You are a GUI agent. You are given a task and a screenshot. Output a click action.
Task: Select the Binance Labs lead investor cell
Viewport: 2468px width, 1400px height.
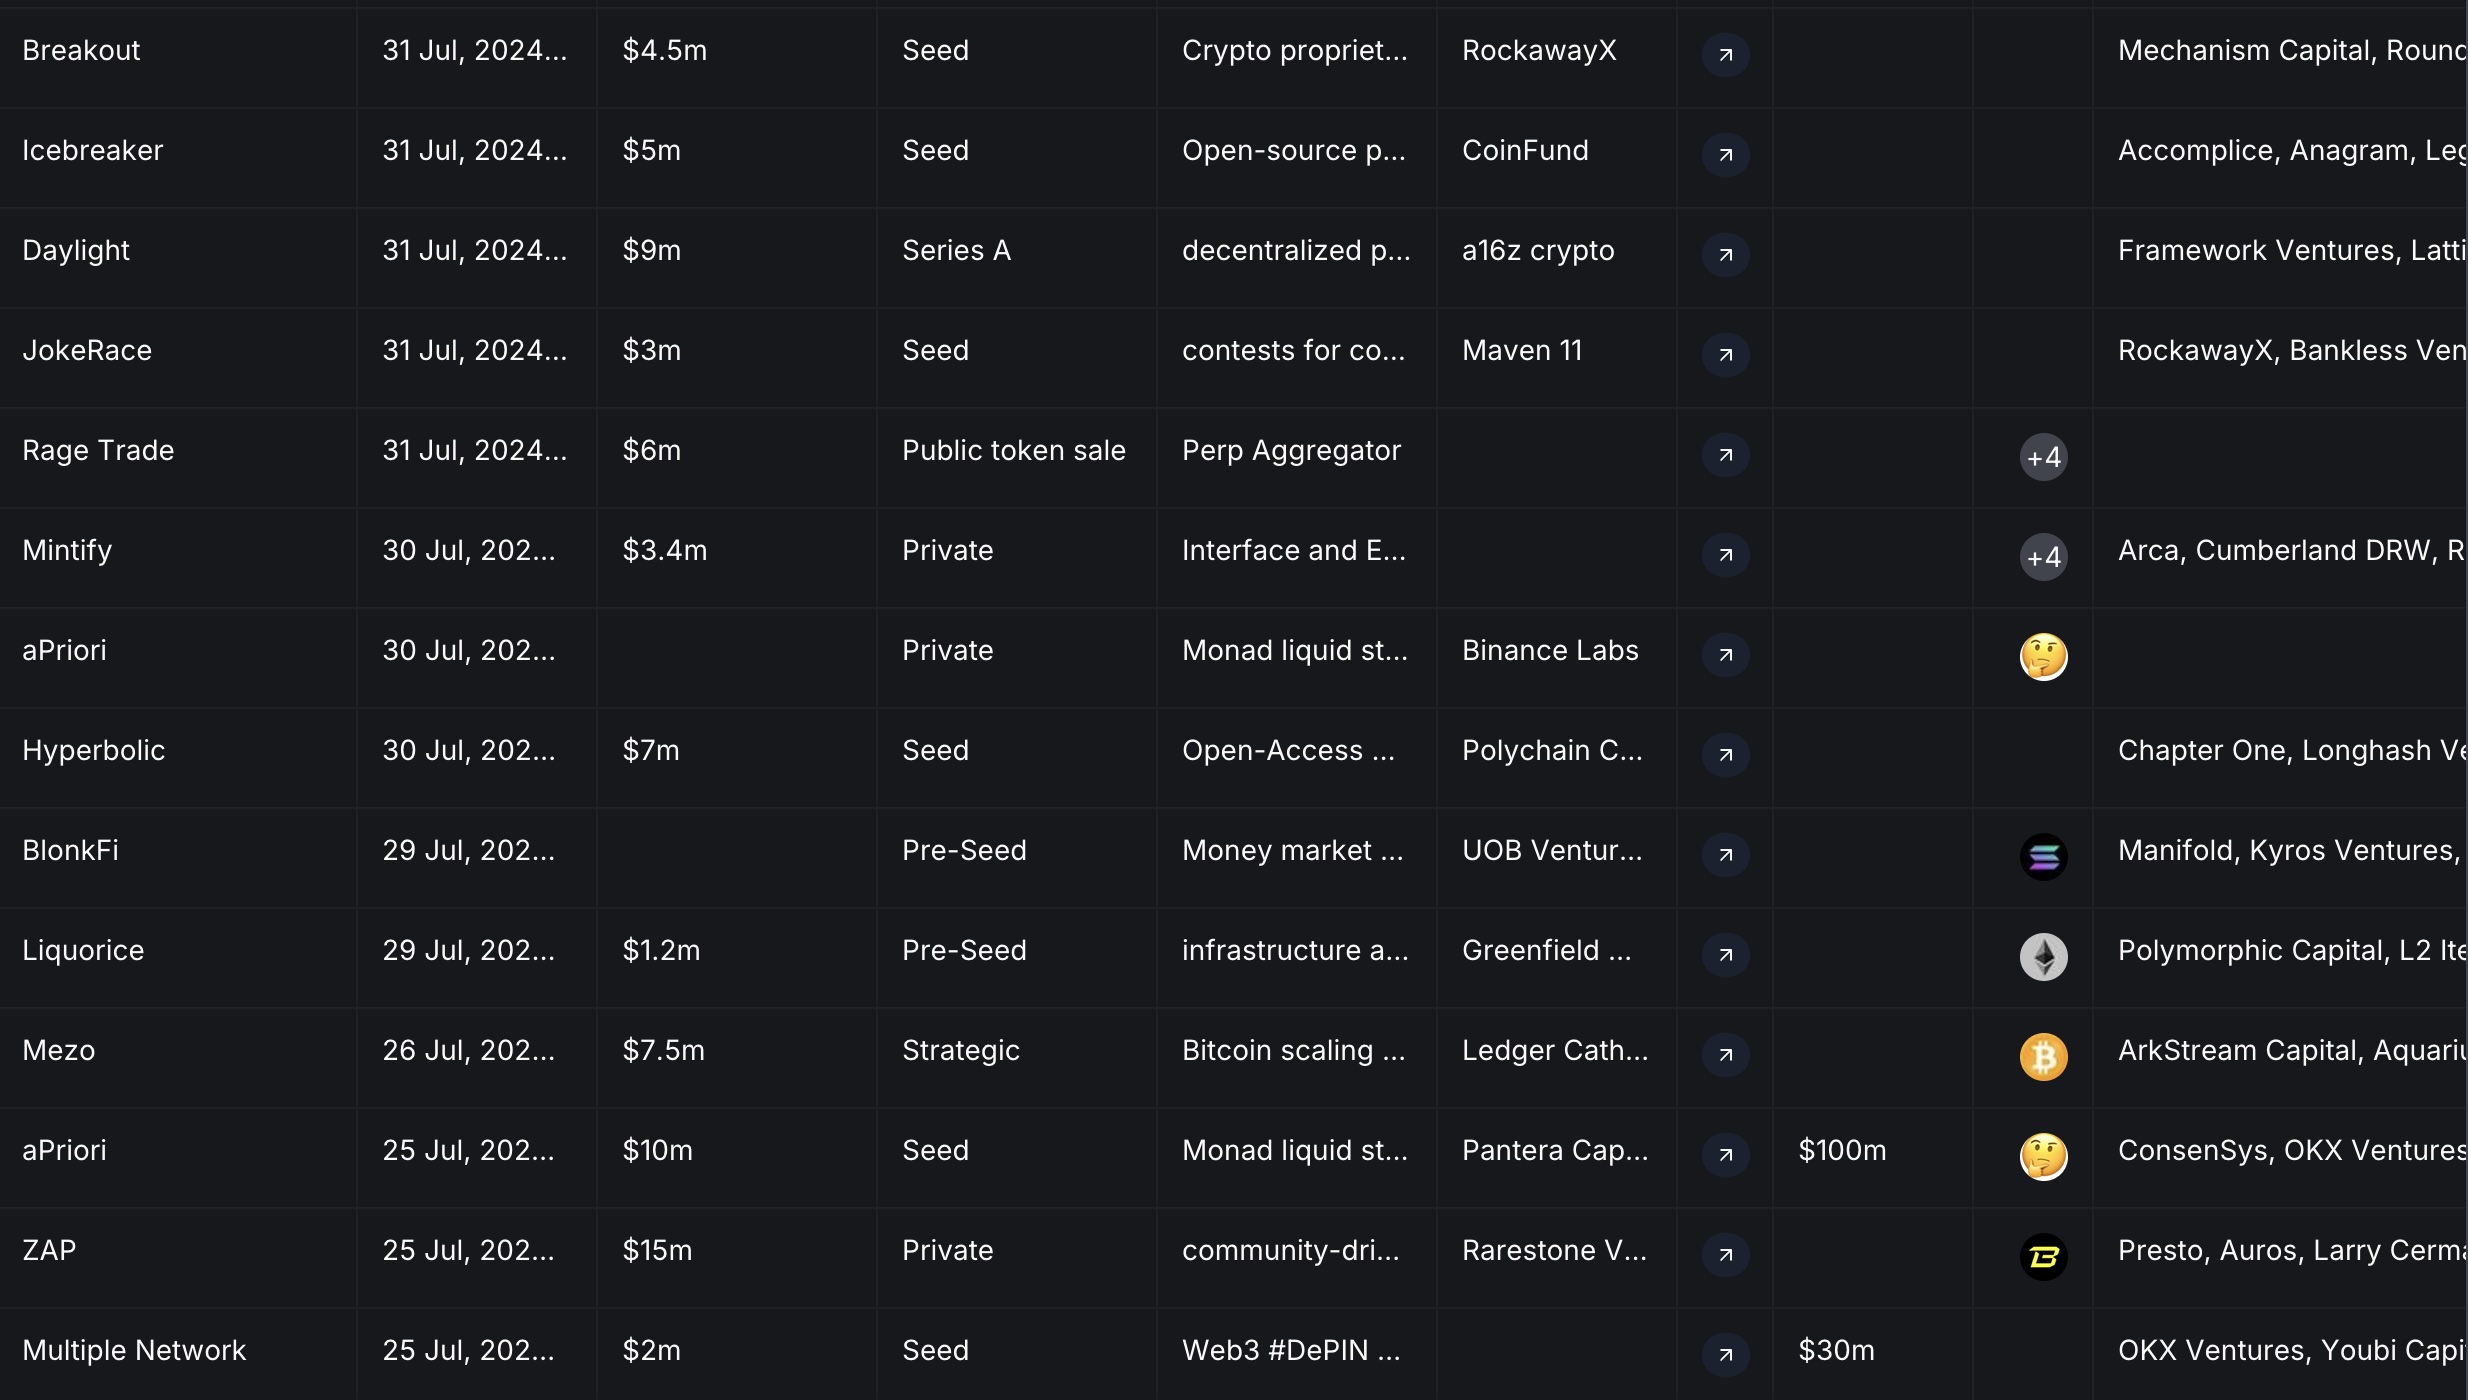[1550, 650]
